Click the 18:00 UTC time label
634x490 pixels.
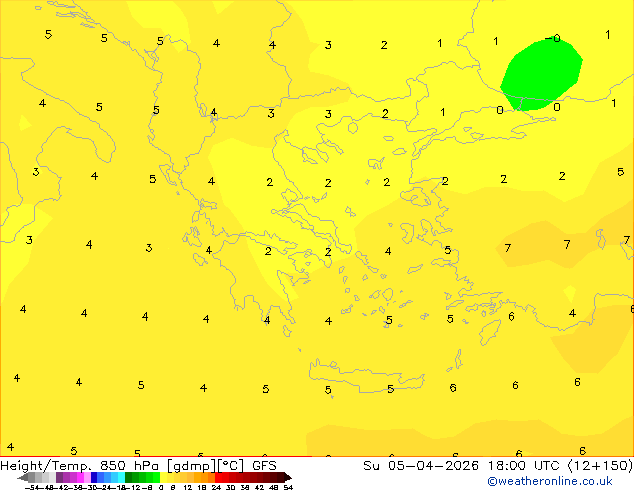[x=525, y=466]
